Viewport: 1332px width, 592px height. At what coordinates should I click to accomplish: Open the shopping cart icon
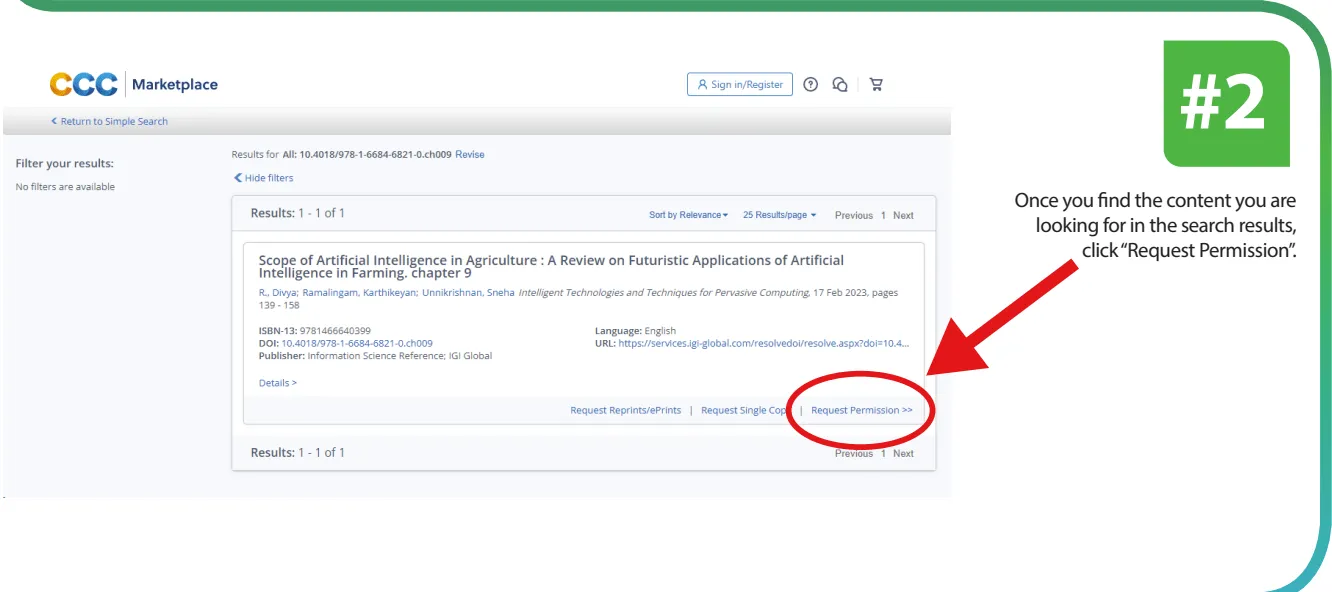coord(876,85)
